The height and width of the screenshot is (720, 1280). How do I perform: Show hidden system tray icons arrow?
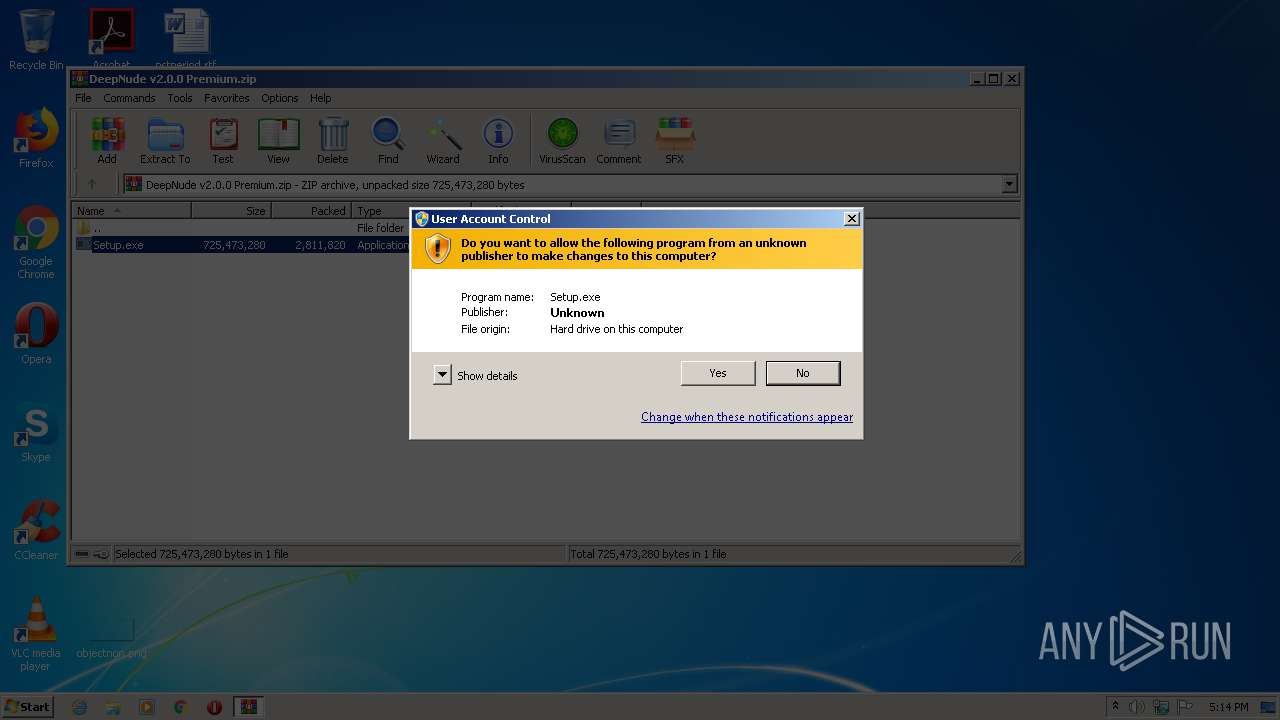(x=1114, y=707)
